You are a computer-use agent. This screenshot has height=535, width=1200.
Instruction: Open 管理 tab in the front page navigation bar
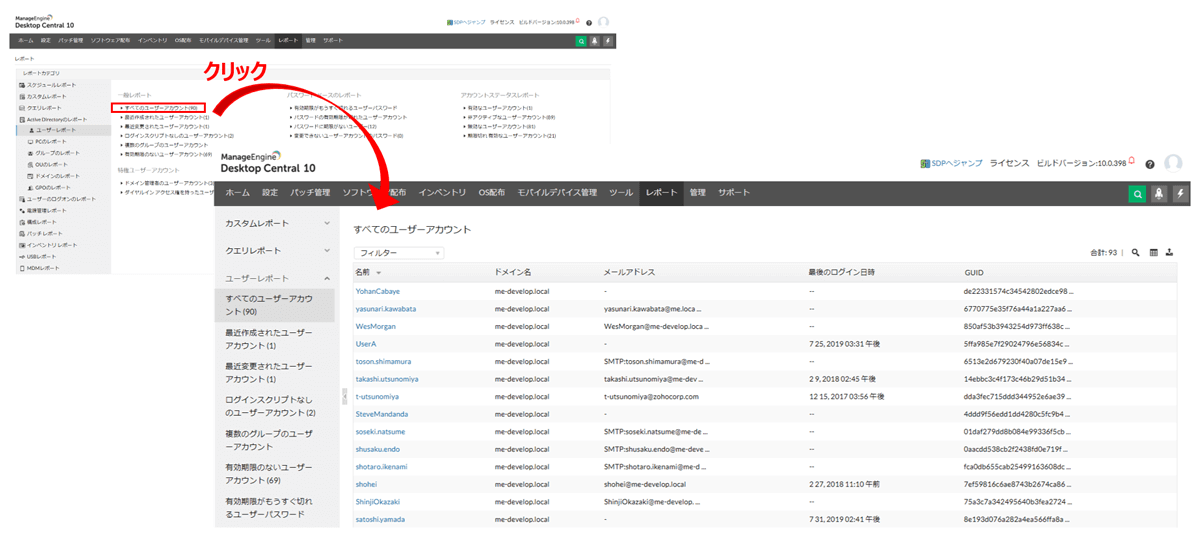coord(697,193)
